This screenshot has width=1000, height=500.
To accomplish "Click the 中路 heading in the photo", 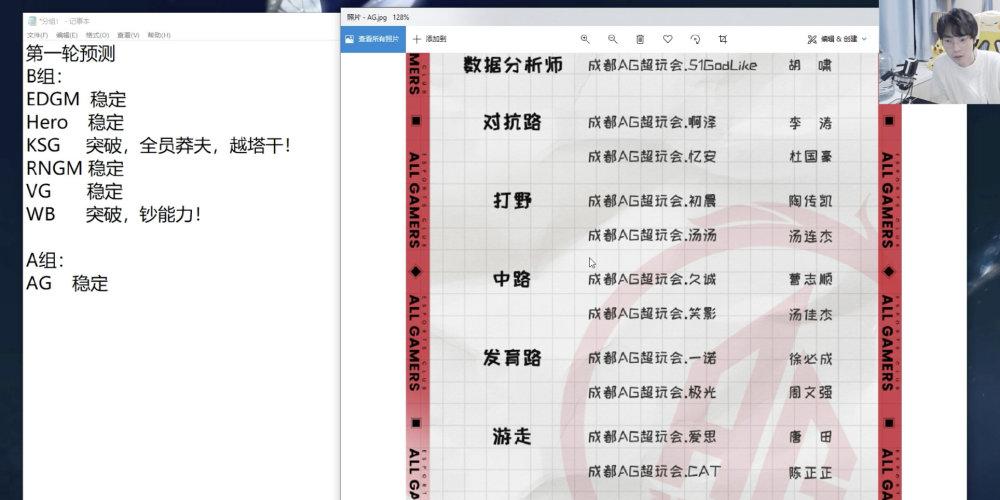I will 512,279.
